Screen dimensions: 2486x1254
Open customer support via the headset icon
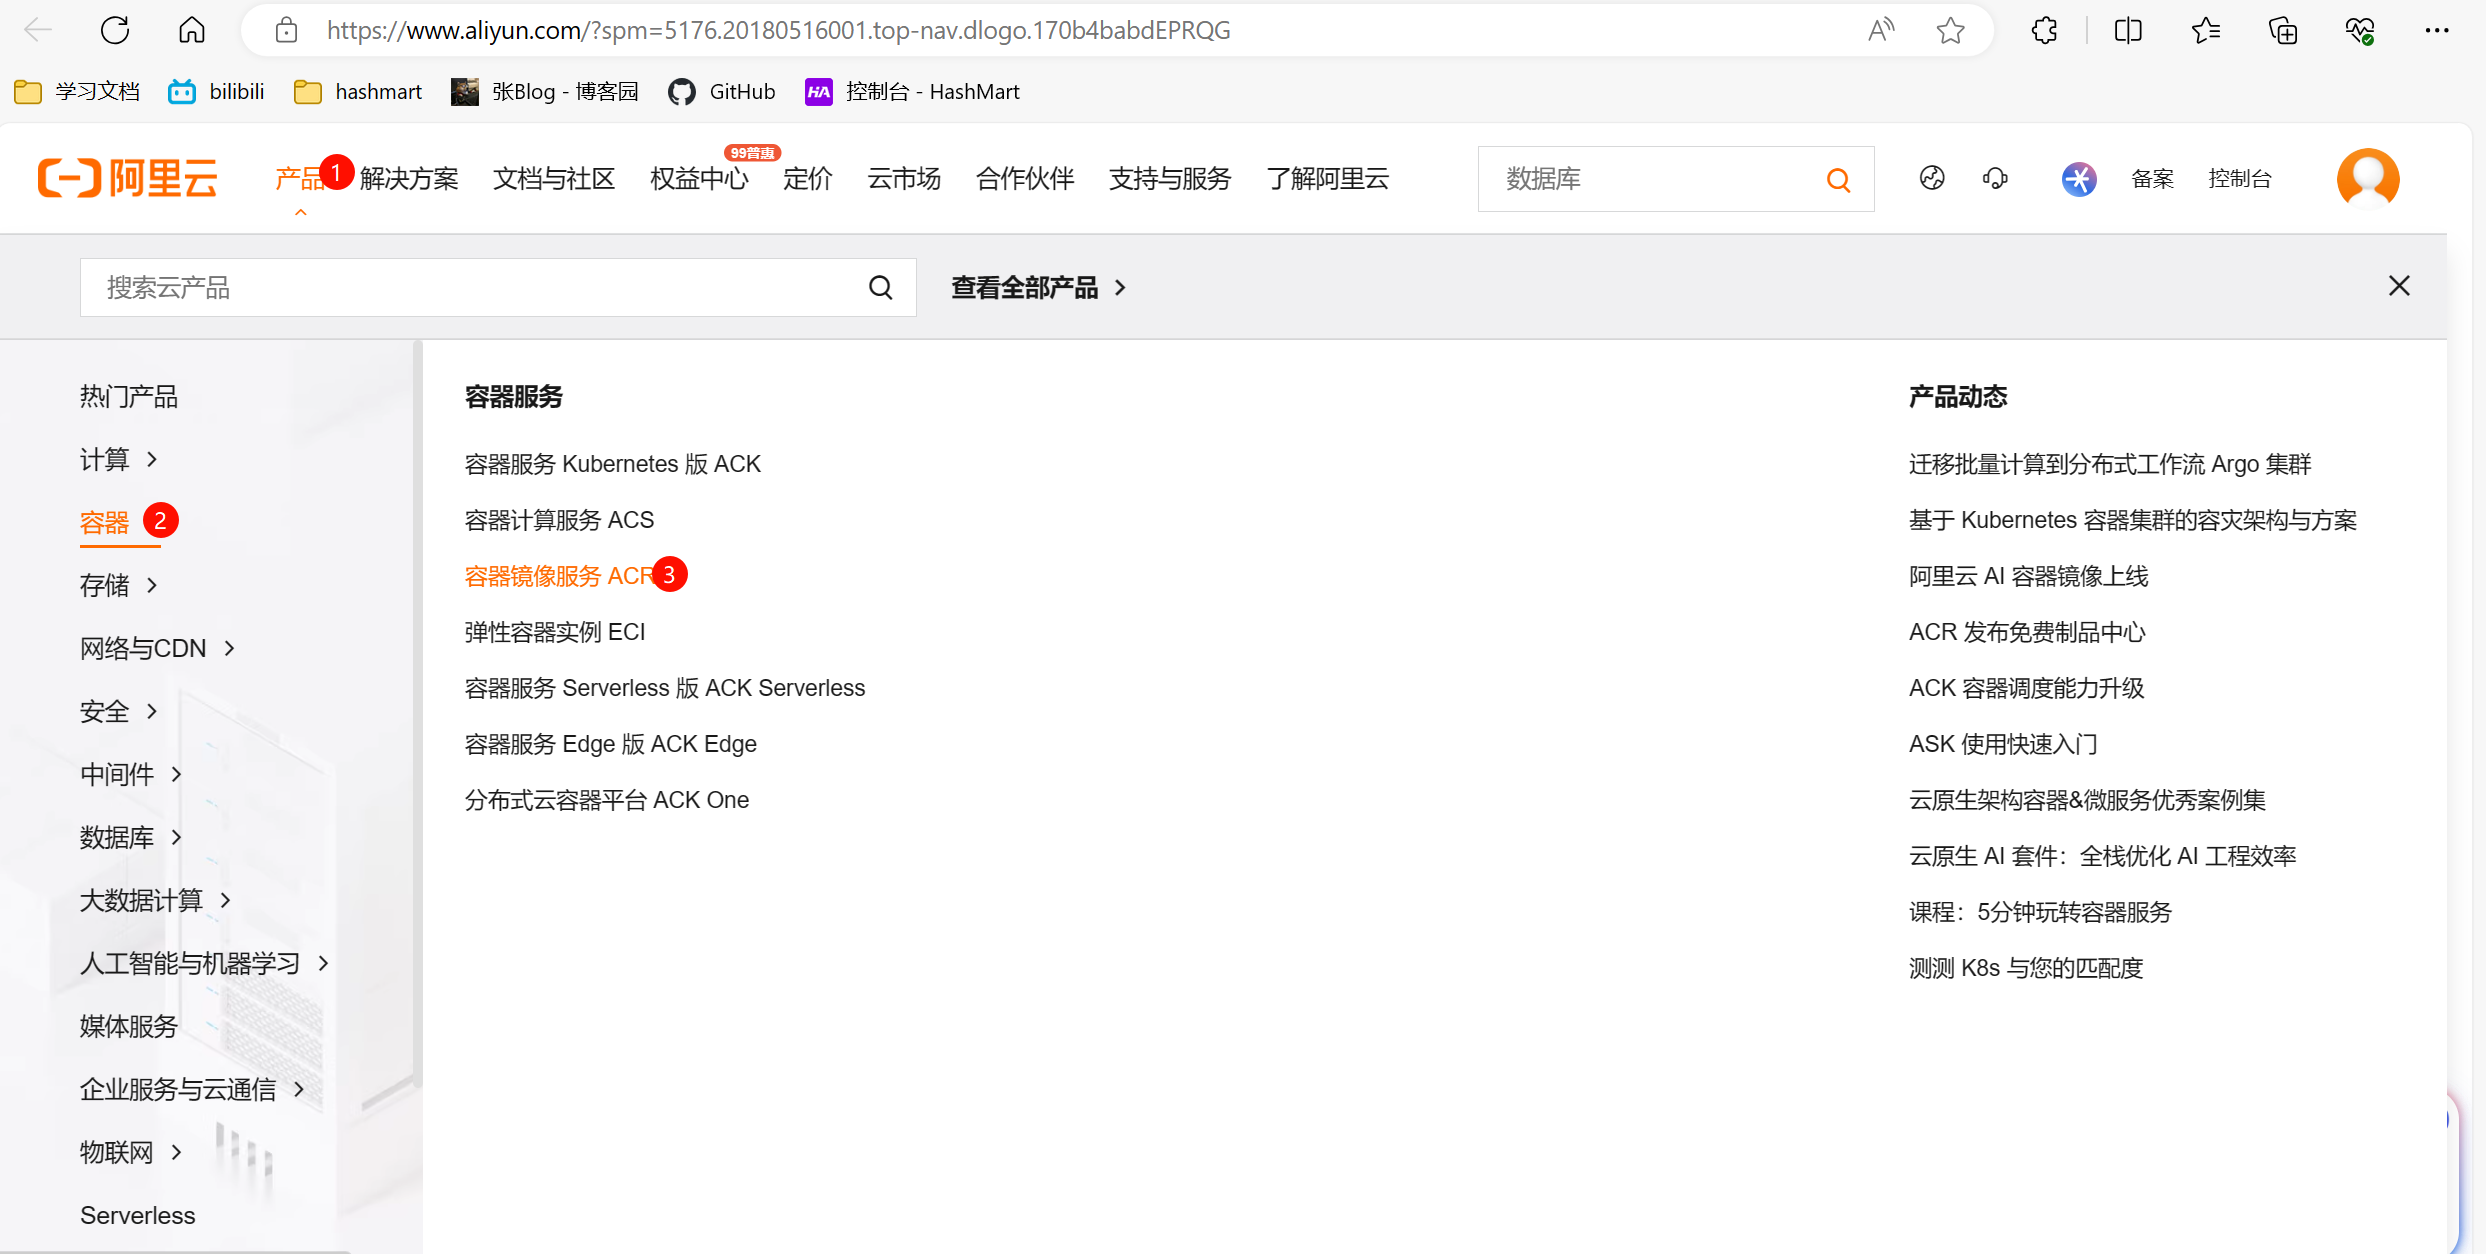point(1995,177)
